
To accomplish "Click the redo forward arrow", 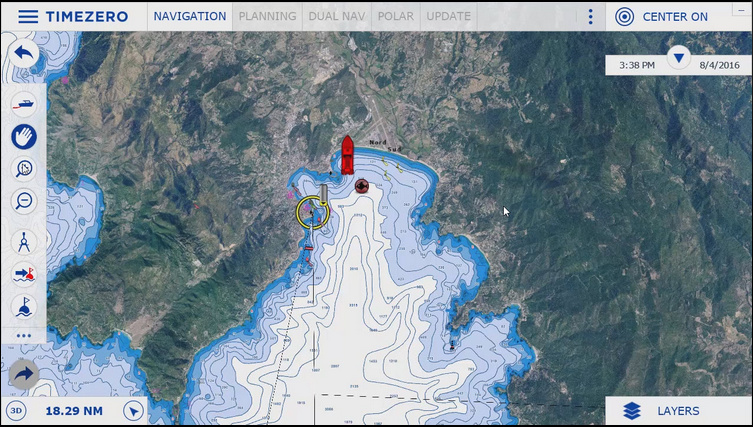I will 24,374.
